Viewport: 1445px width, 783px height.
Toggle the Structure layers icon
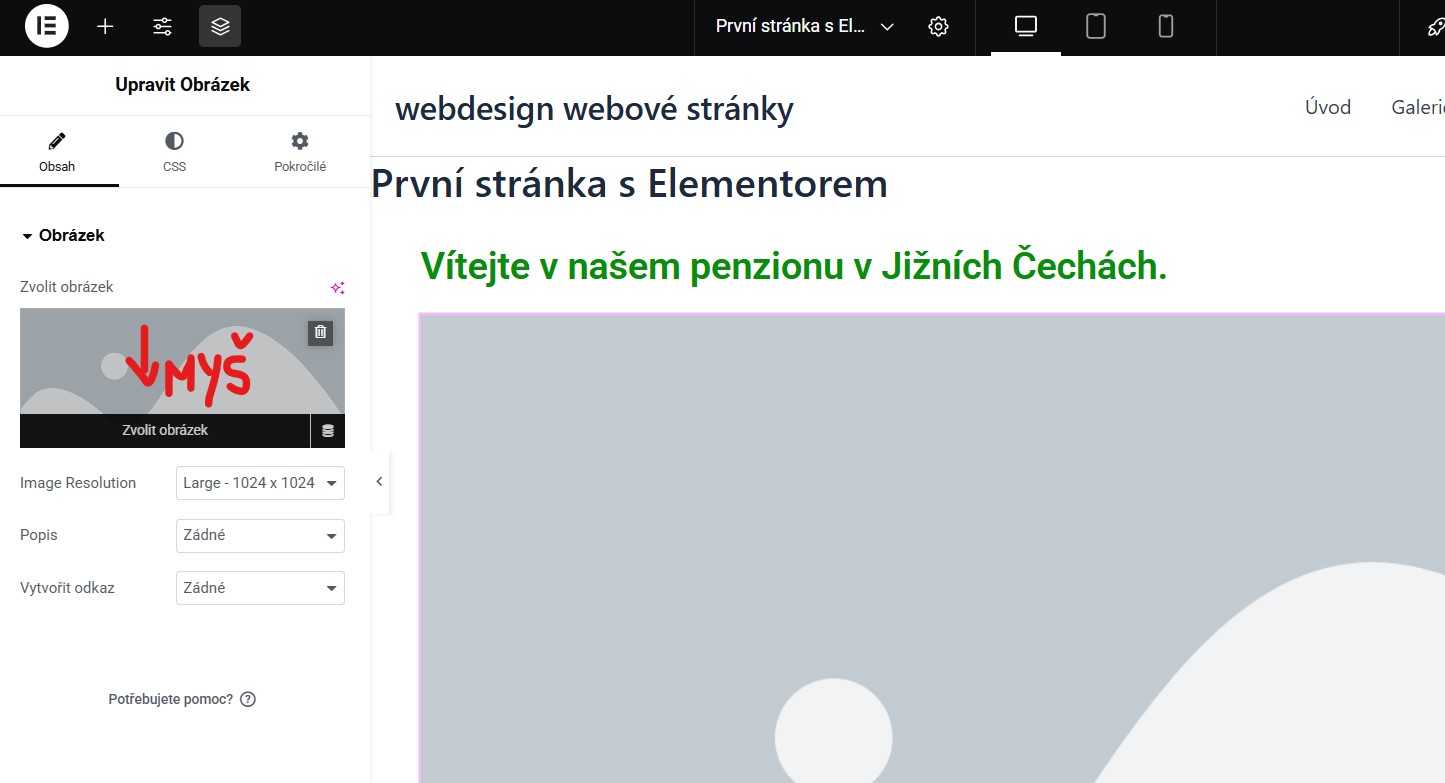click(x=220, y=27)
